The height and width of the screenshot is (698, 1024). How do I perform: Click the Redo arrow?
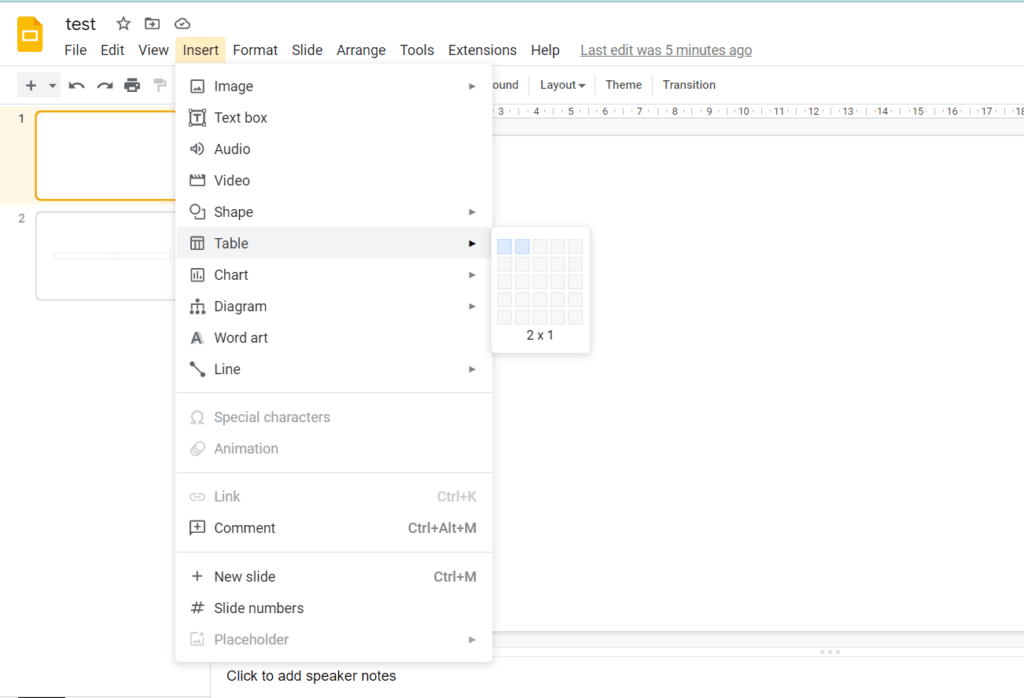coord(104,85)
